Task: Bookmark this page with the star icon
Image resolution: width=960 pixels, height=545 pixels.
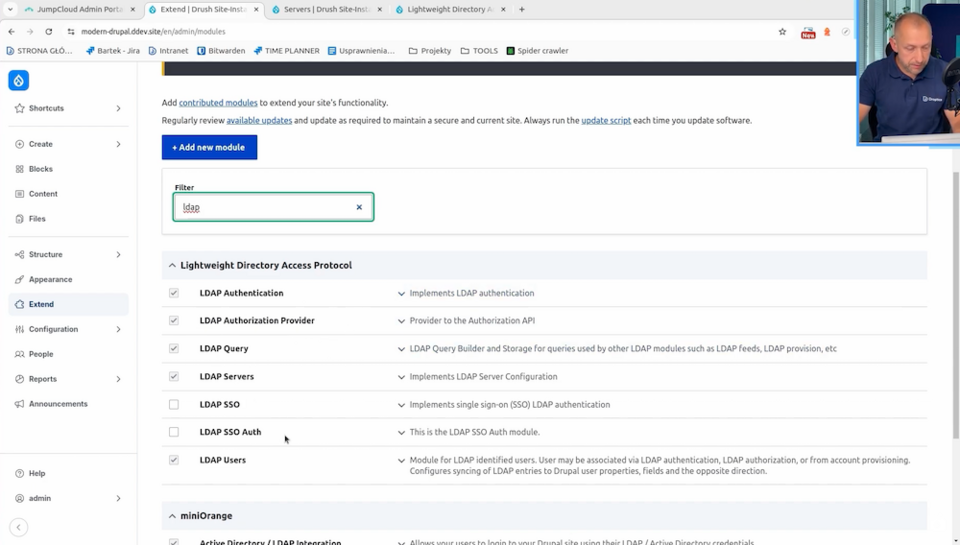Action: click(782, 32)
